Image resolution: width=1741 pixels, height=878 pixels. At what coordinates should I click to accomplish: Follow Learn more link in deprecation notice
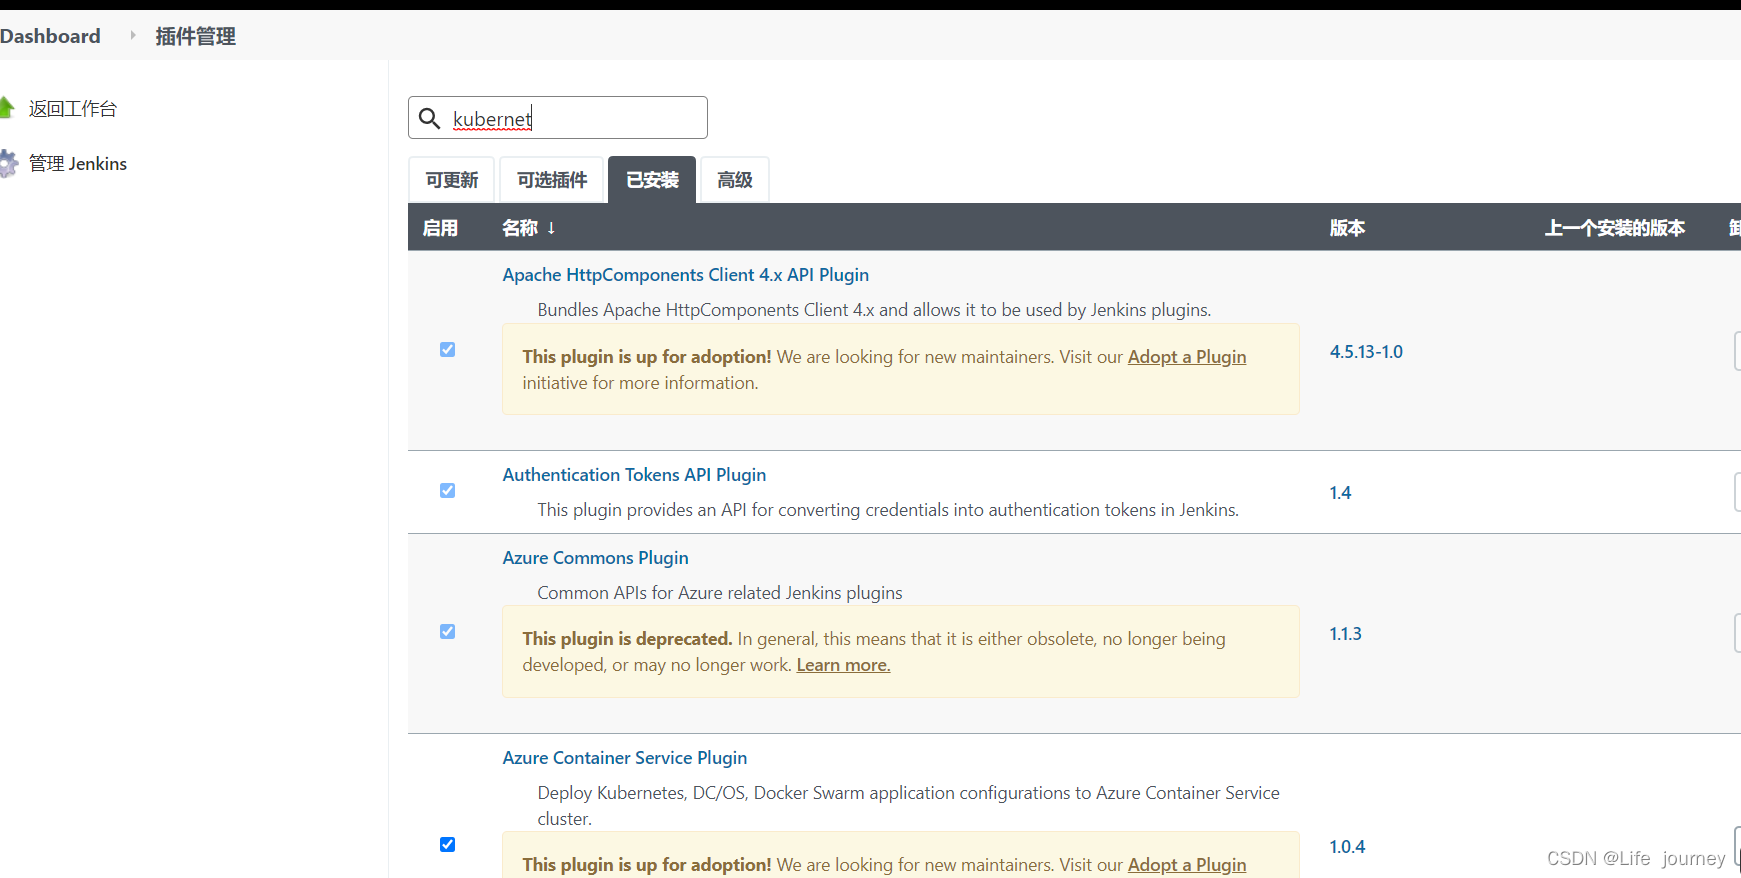843,665
